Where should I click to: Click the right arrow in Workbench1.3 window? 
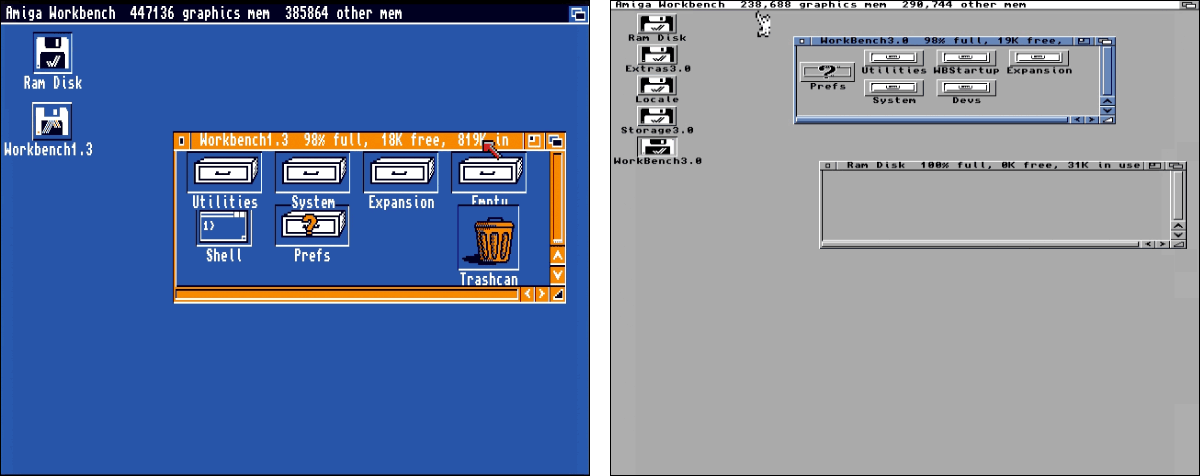(x=542, y=294)
